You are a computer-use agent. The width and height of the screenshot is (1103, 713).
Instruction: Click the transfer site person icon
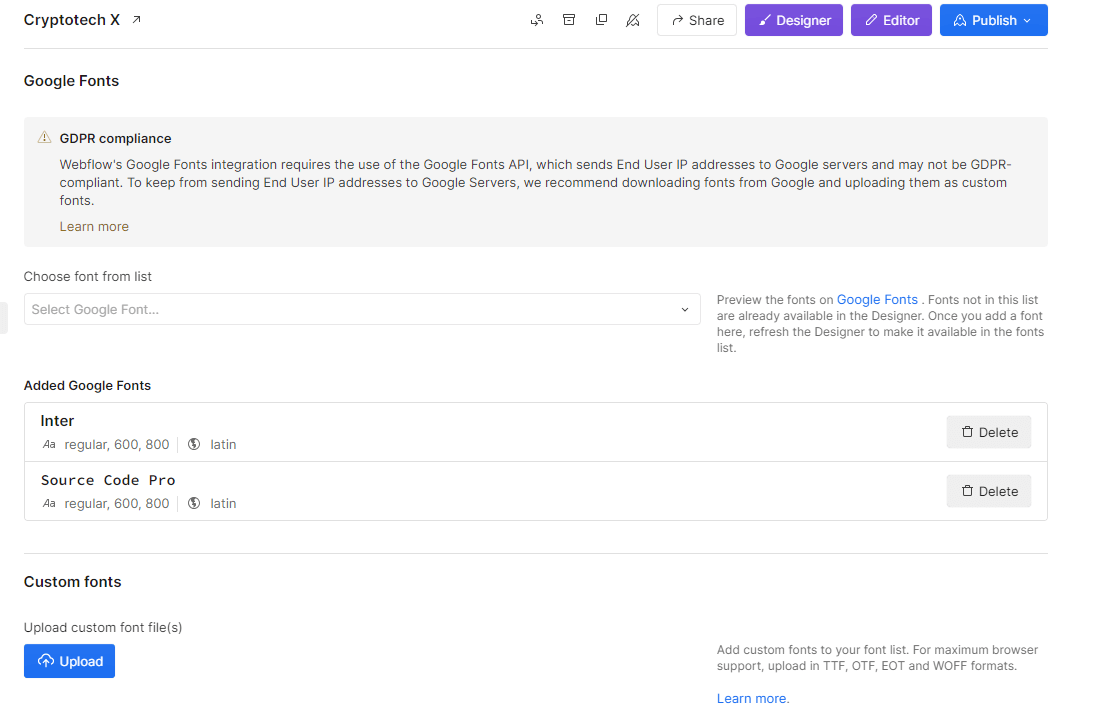[x=537, y=20]
